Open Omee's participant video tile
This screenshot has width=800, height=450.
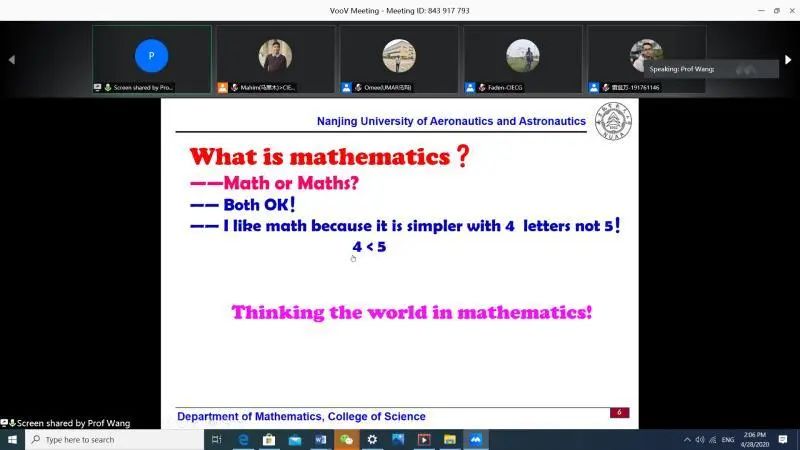(x=398, y=58)
